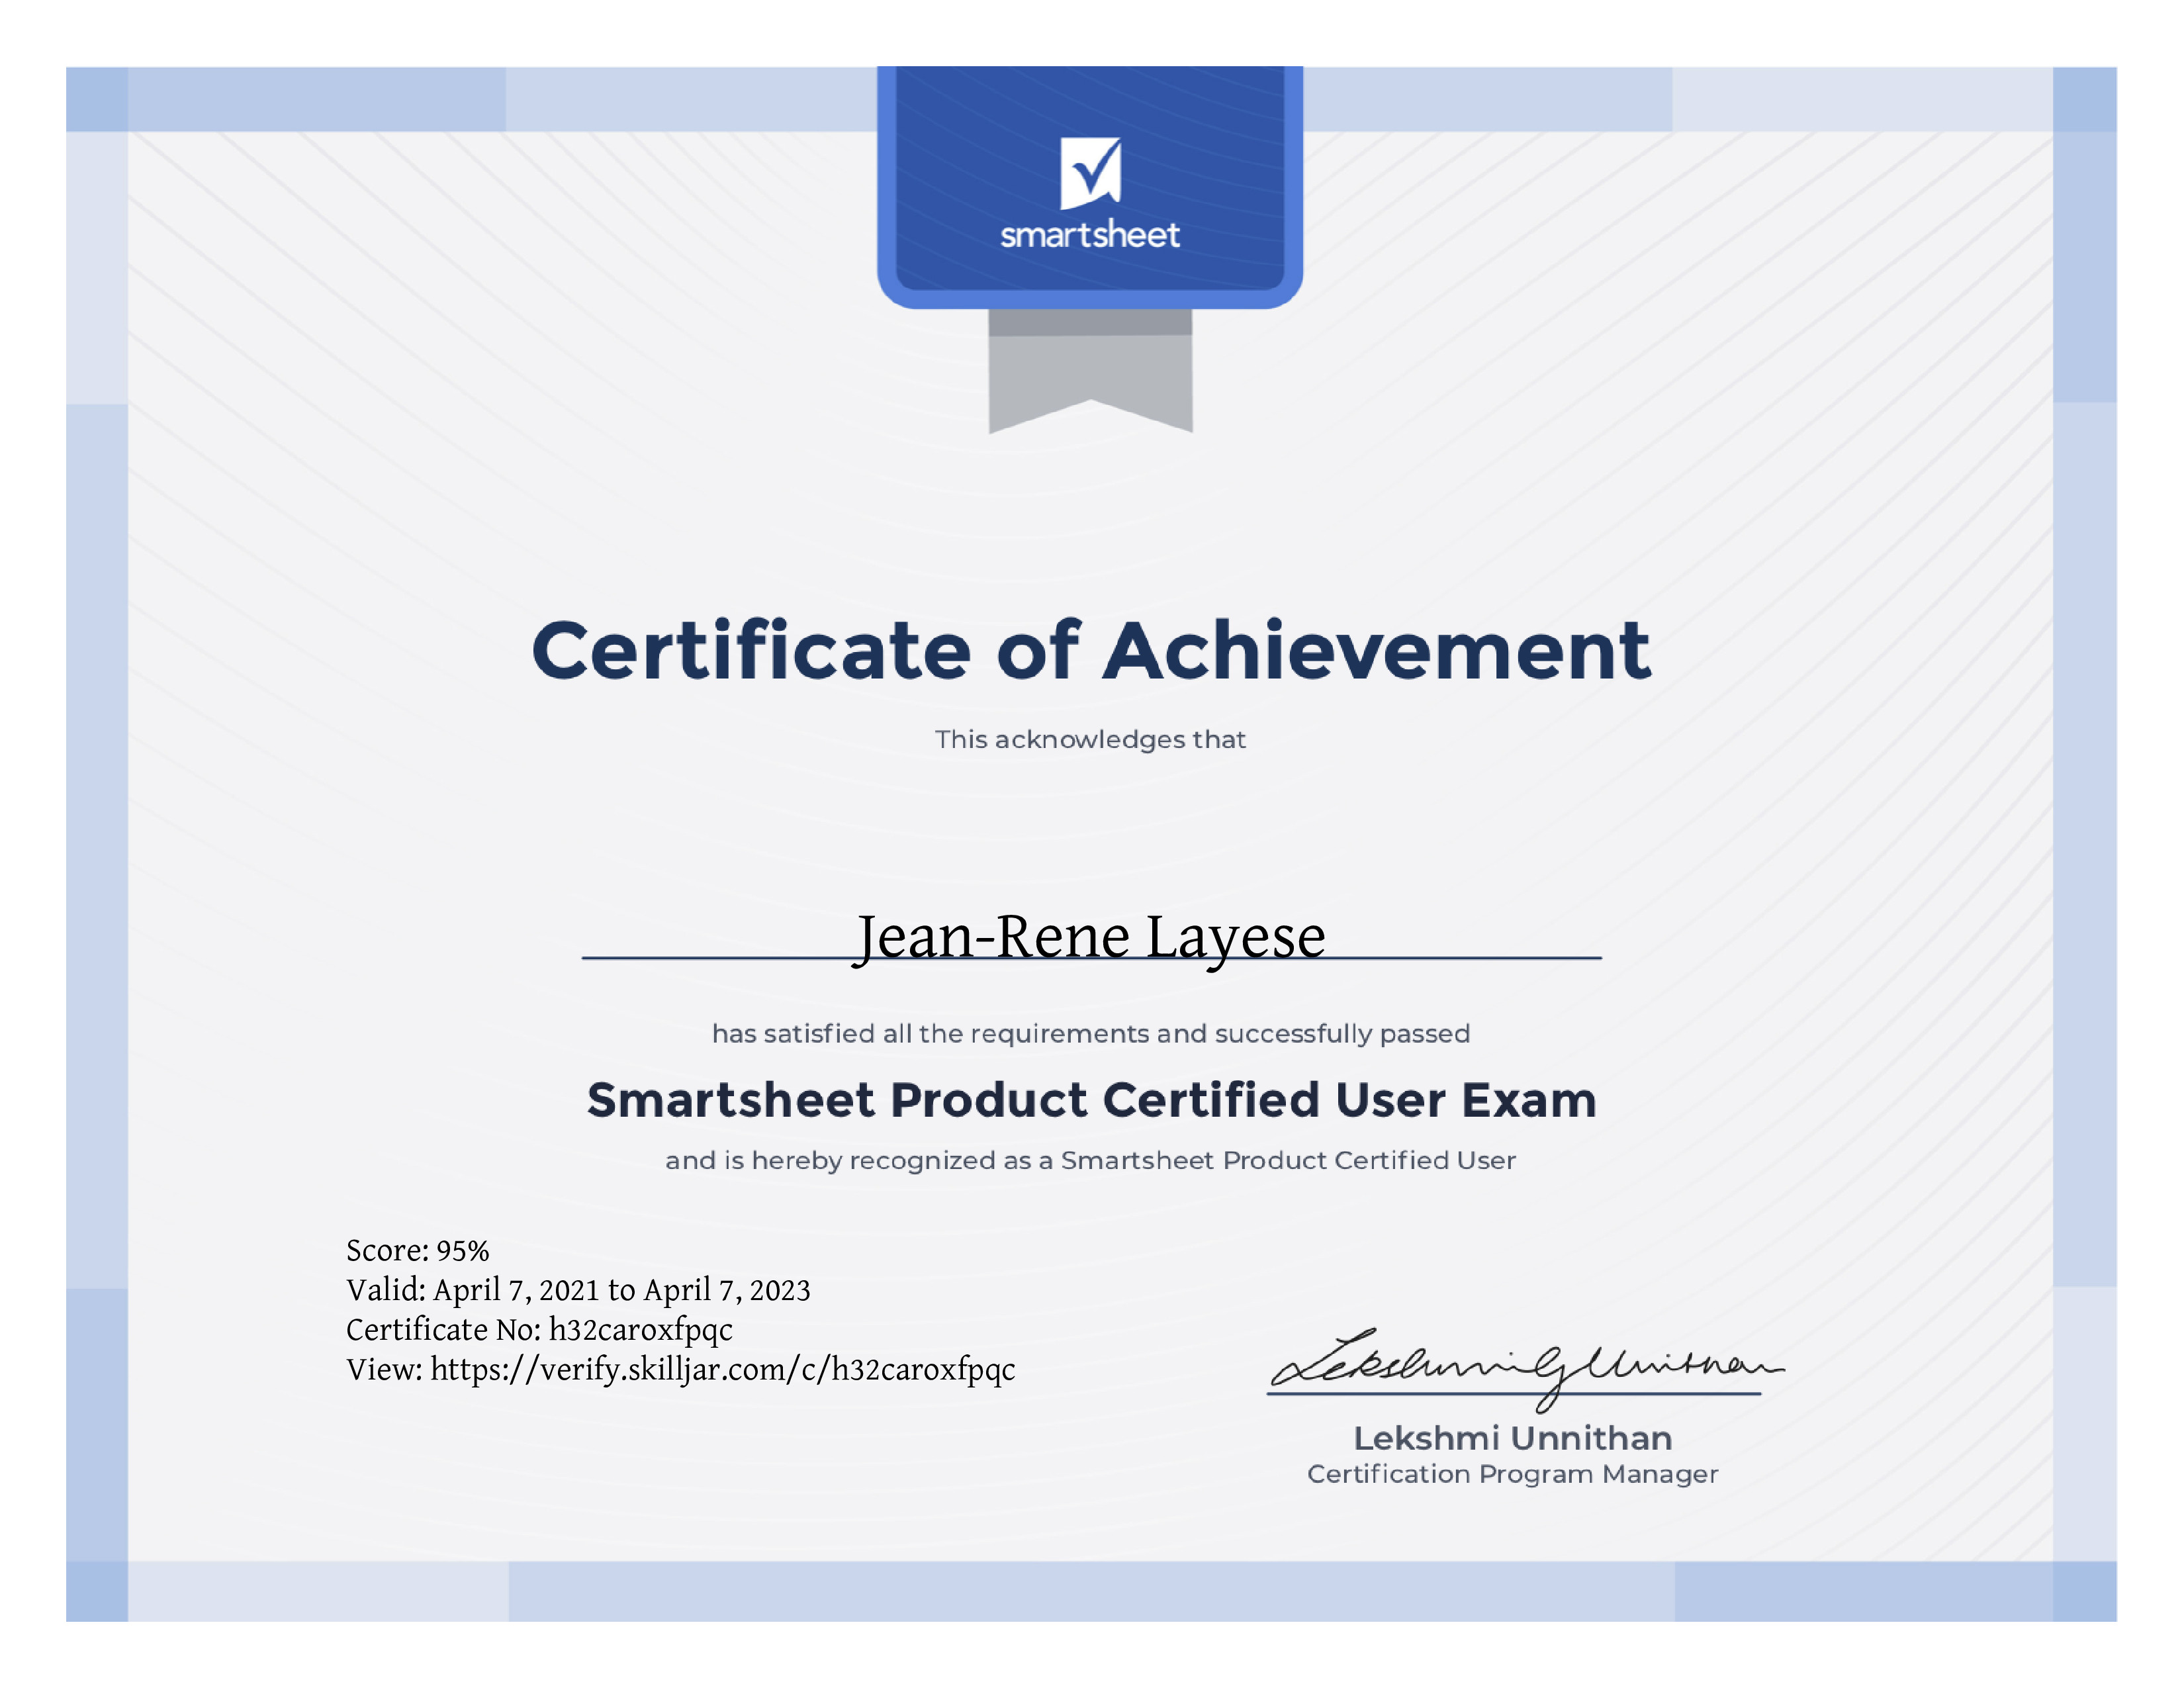Click the "and is hereby recognized" line
Image resolution: width=2184 pixels, height=1688 pixels.
pos(1091,1161)
